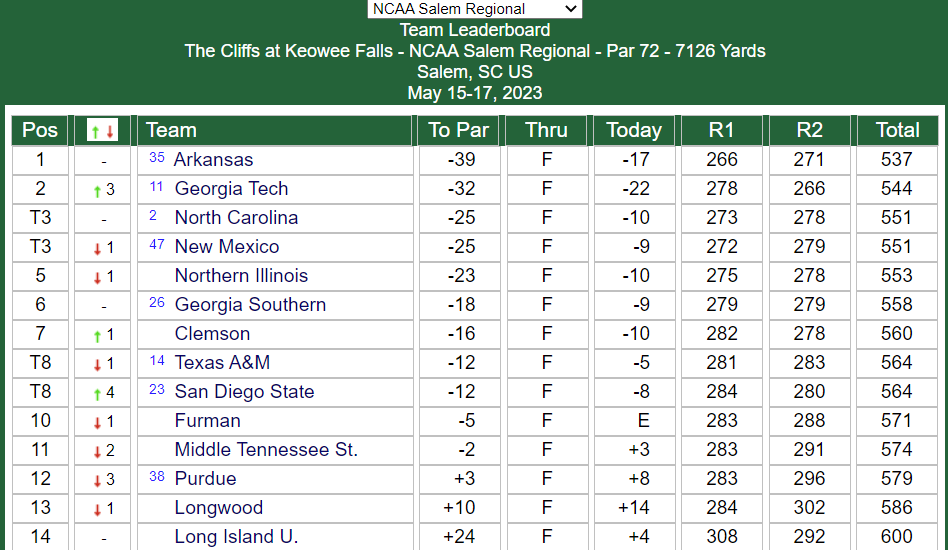Click the up/down arrows movement column header
Screen dimensions: 948x550
tap(102, 131)
